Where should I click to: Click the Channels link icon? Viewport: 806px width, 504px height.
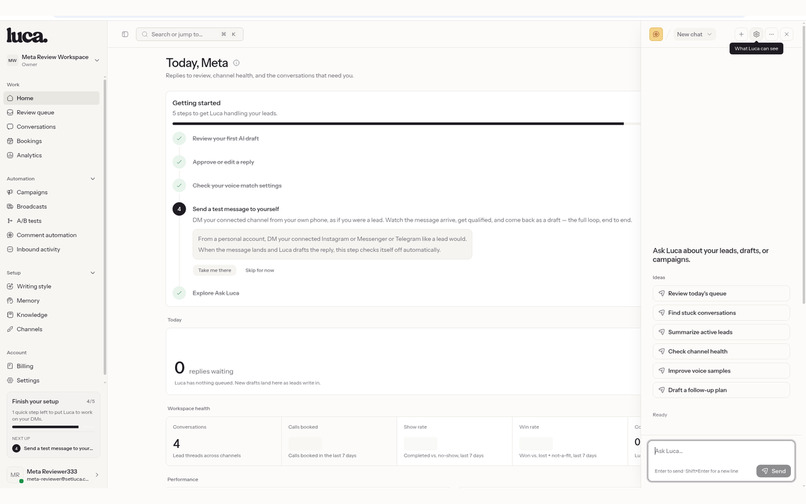point(10,329)
